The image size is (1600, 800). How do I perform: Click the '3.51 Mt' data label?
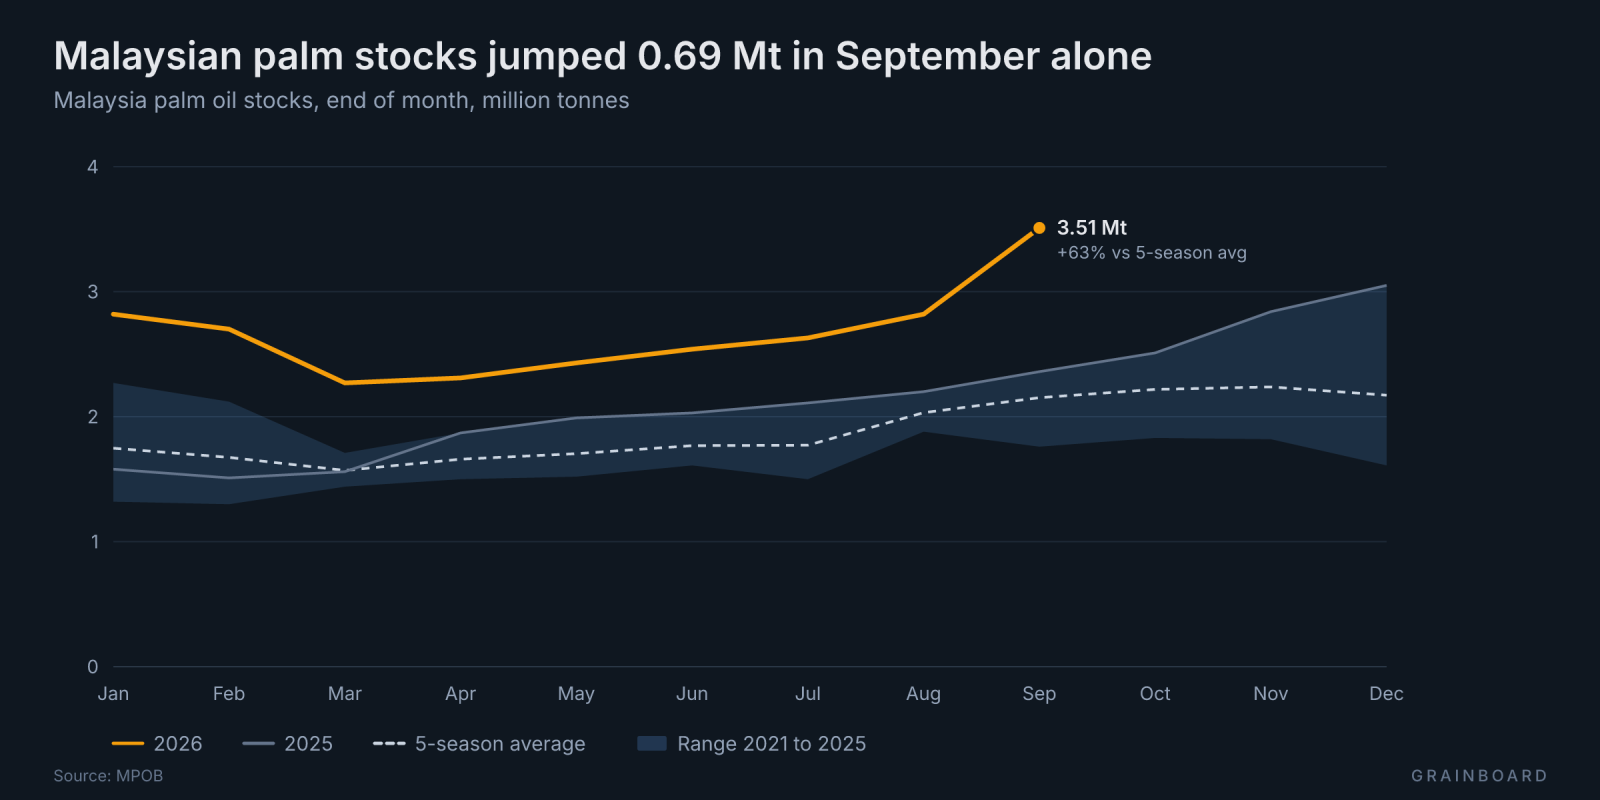tap(1092, 228)
